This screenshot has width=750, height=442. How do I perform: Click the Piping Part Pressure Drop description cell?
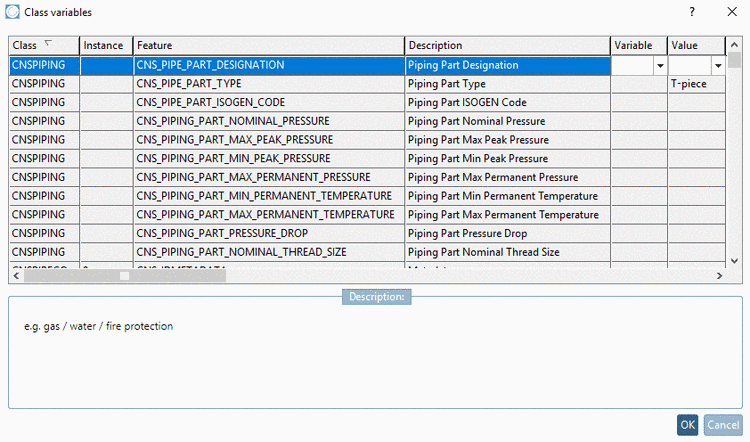(507, 233)
